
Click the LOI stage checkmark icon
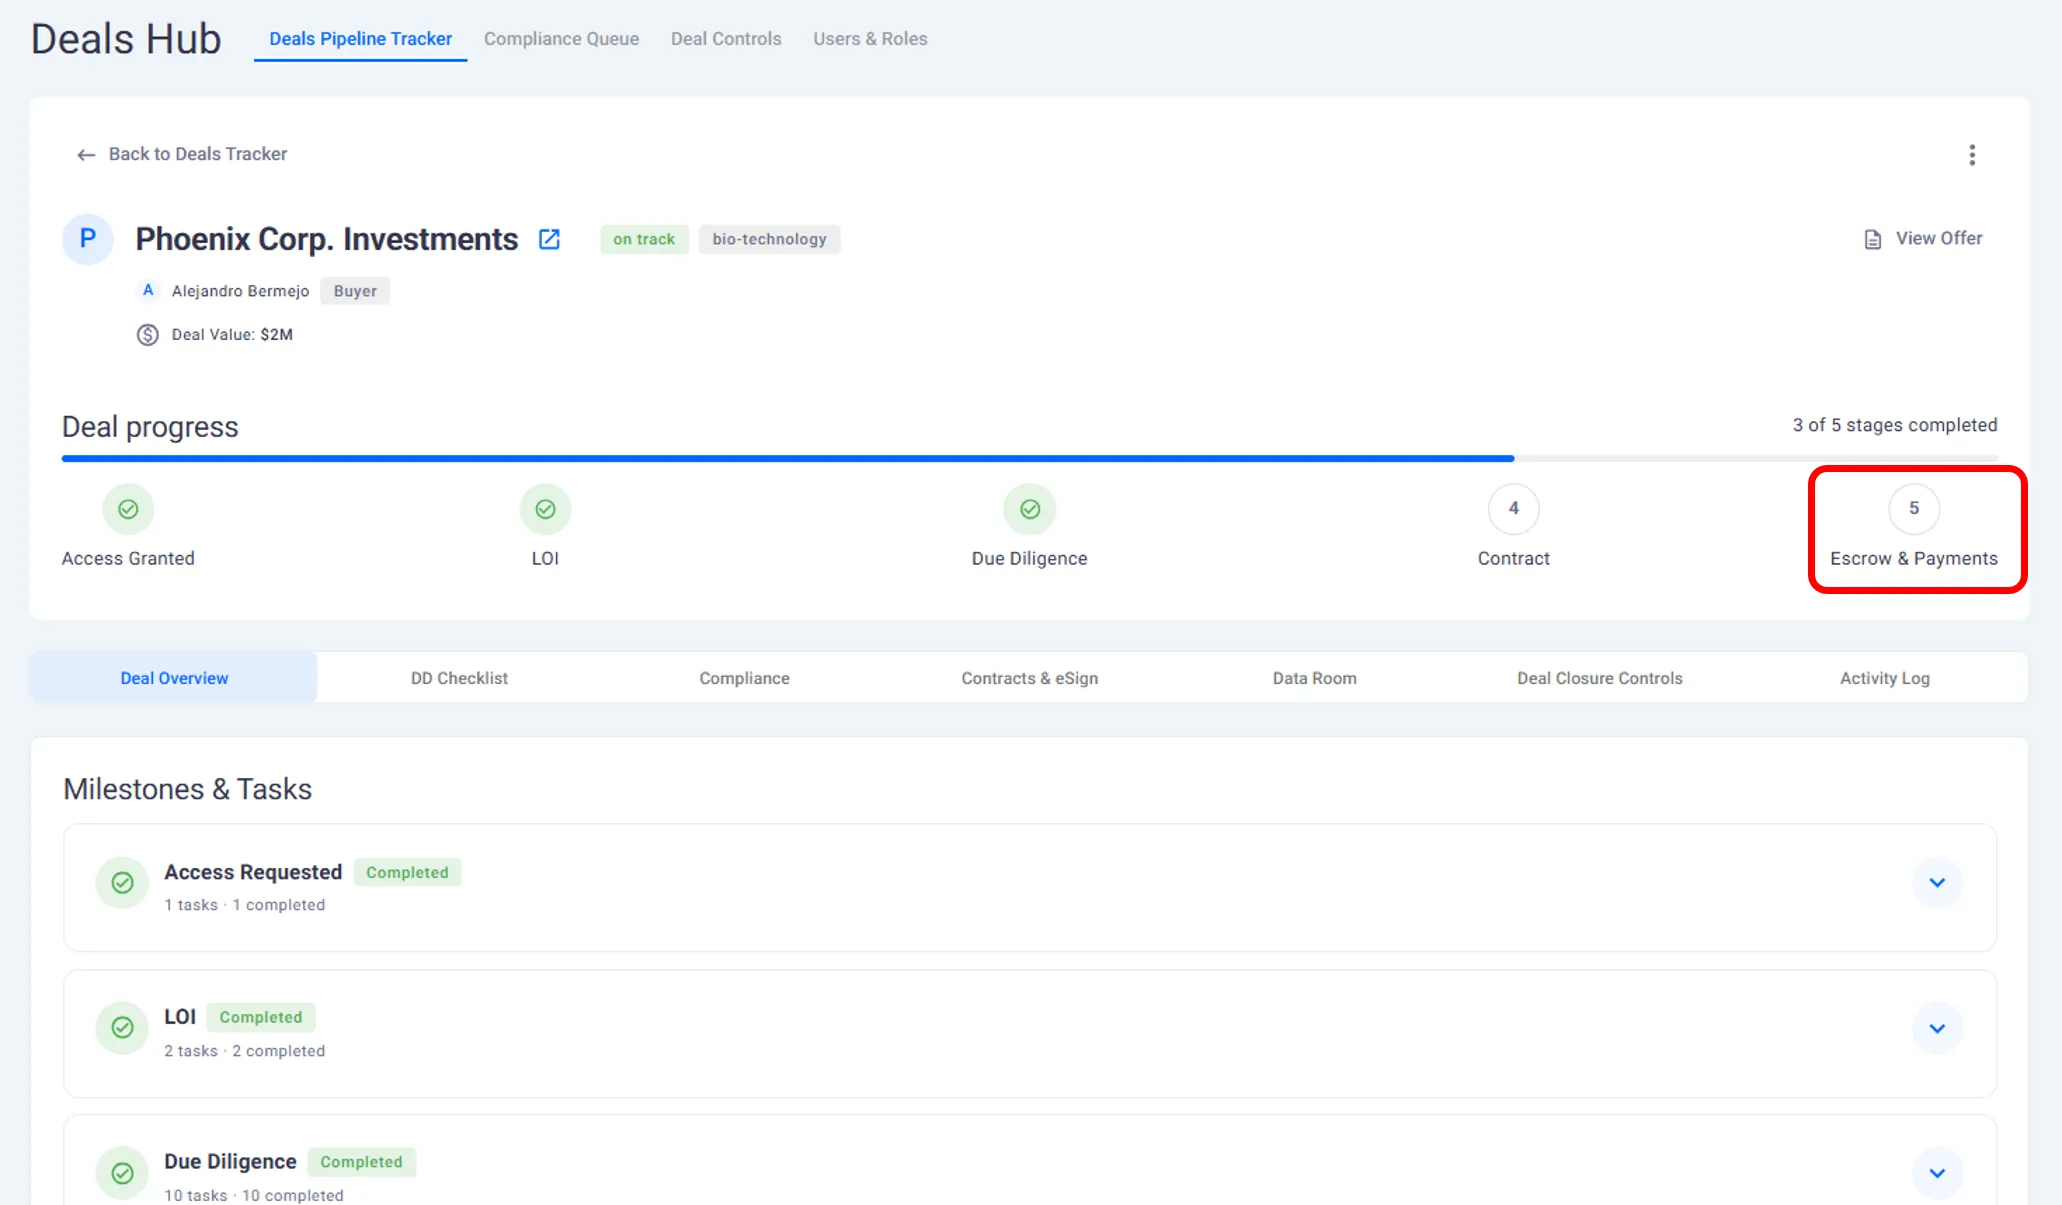point(545,509)
